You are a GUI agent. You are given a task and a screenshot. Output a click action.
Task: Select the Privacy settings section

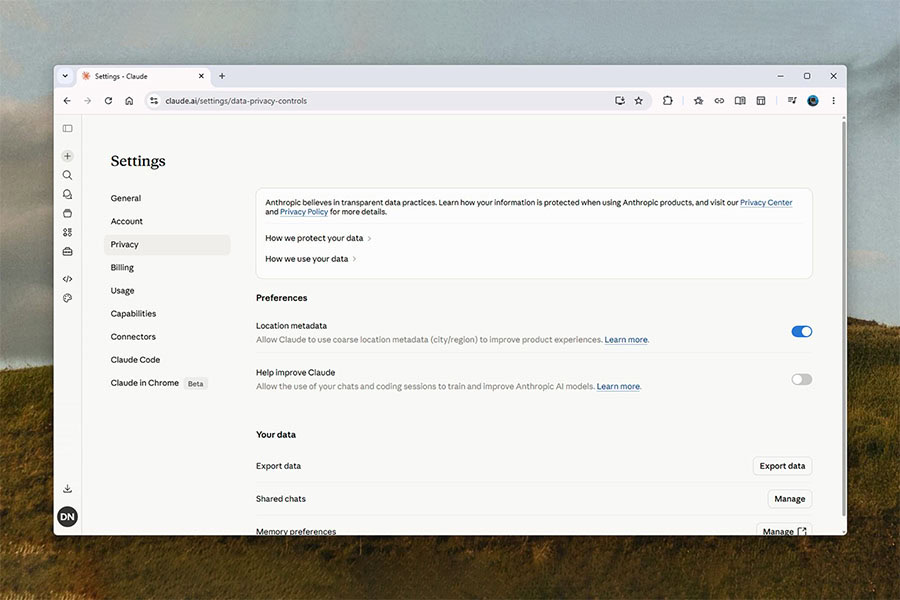[x=167, y=245]
